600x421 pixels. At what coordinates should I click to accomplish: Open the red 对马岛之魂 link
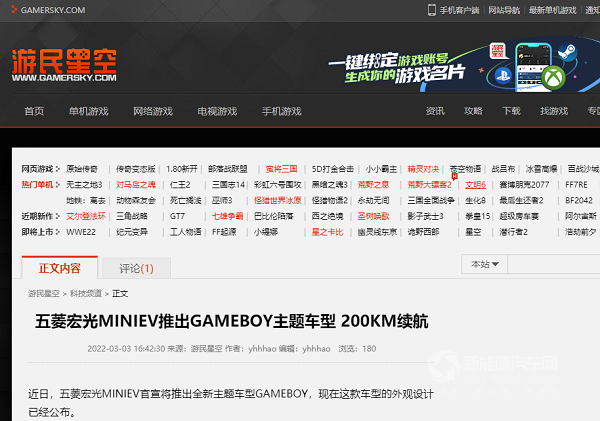pos(136,184)
